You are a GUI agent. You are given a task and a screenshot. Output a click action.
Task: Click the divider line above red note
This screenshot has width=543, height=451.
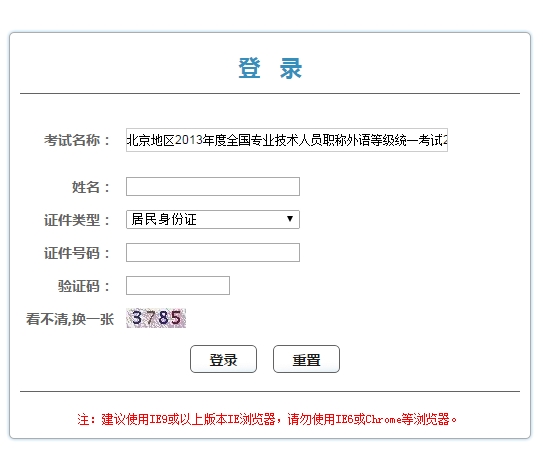click(x=270, y=391)
